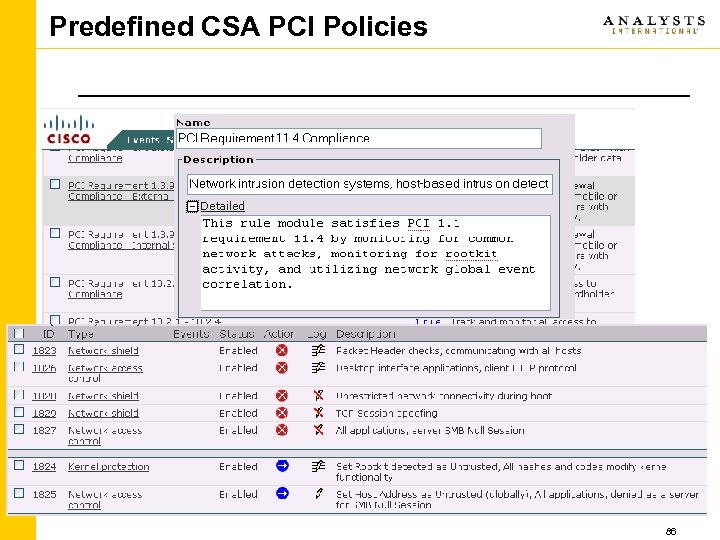The image size is (720, 540).
Task: Check PCI Requirement 1.3.9 External checkbox
Action: coord(55,184)
